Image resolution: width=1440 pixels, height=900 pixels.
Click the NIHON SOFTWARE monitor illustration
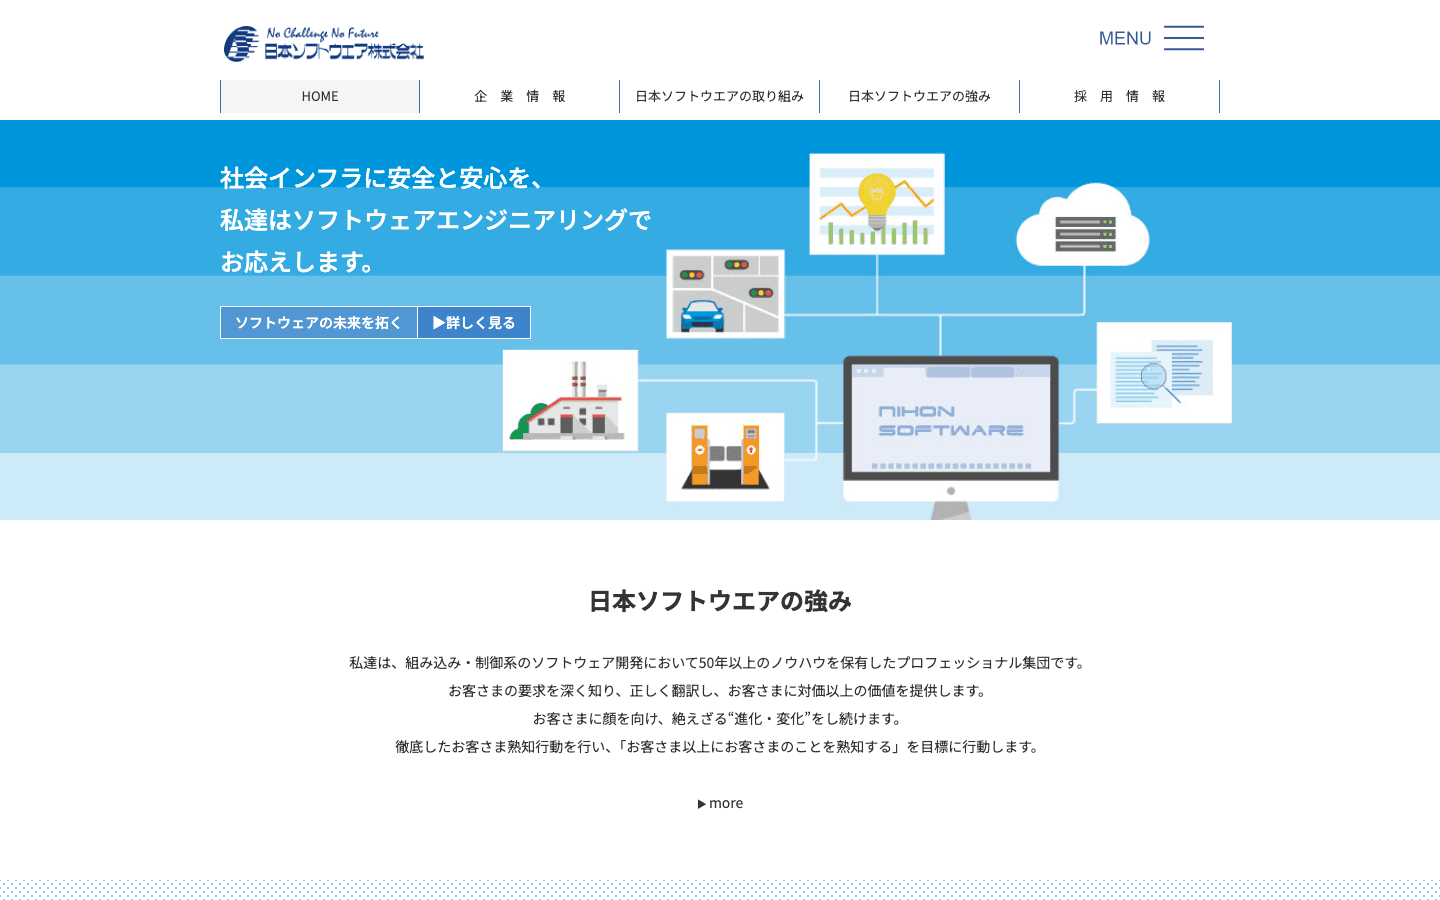[x=951, y=436]
